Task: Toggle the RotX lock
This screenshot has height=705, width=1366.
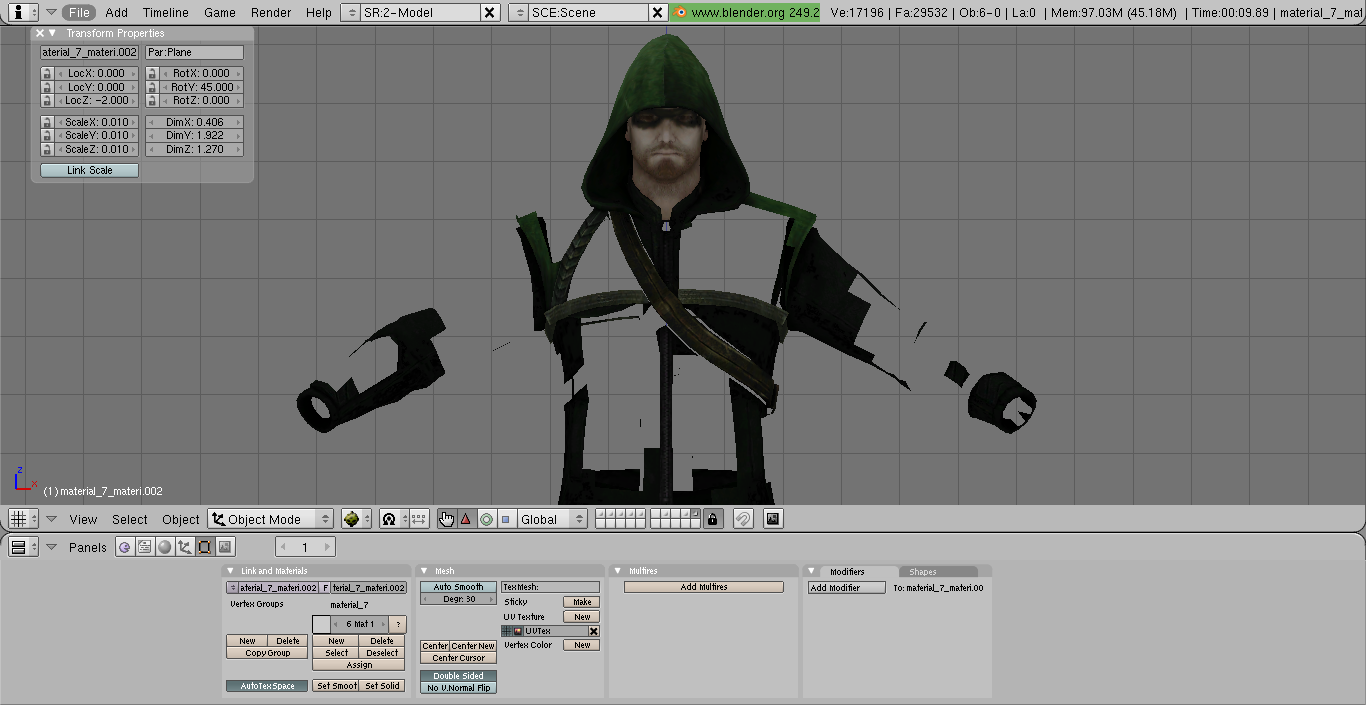Action: coord(152,73)
